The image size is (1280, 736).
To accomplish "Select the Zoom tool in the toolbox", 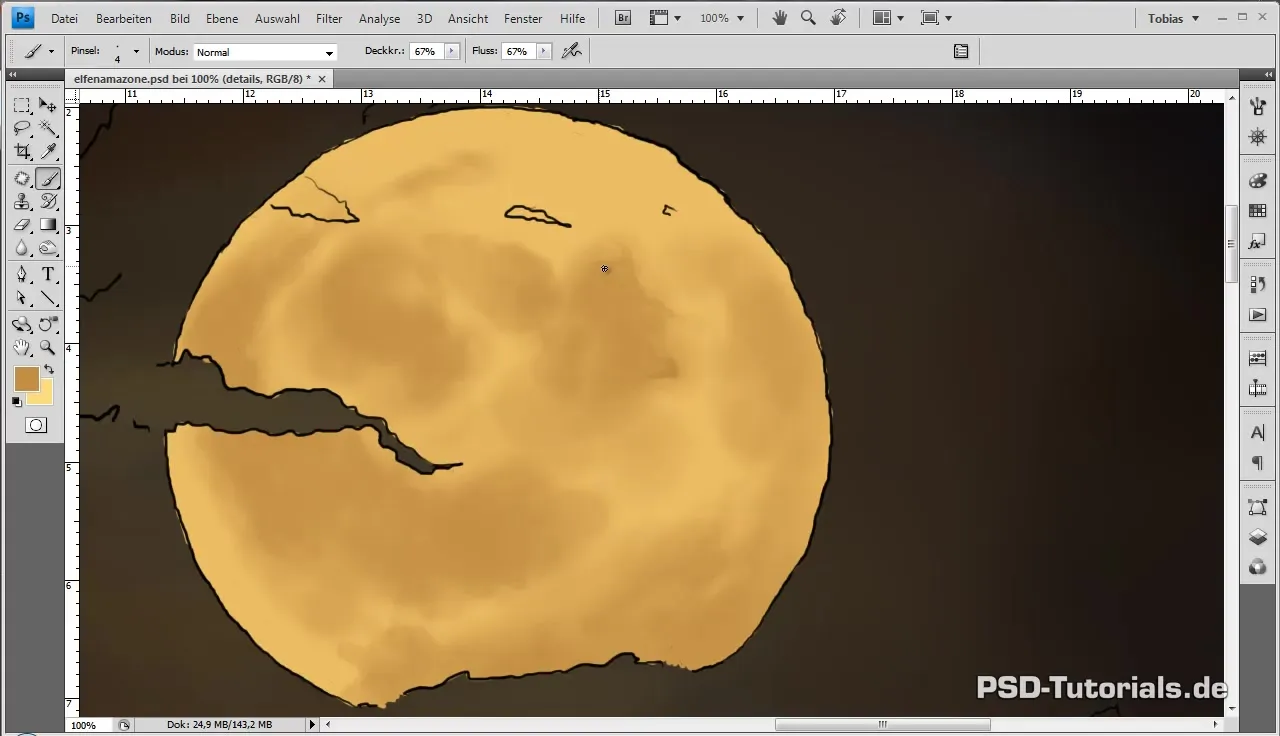I will (48, 348).
